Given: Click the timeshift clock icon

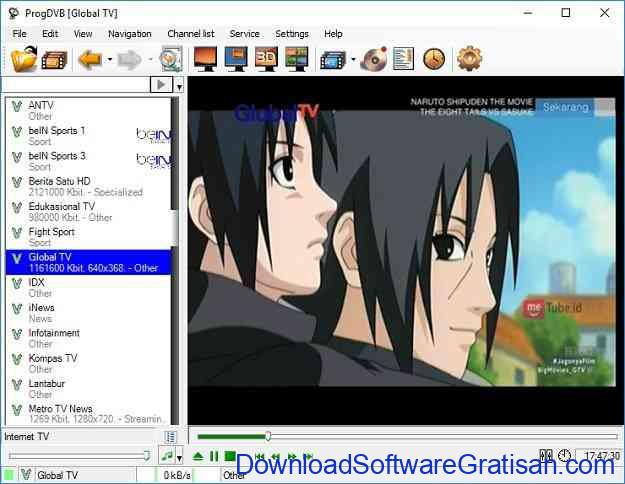Looking at the screenshot, I should (x=564, y=455).
